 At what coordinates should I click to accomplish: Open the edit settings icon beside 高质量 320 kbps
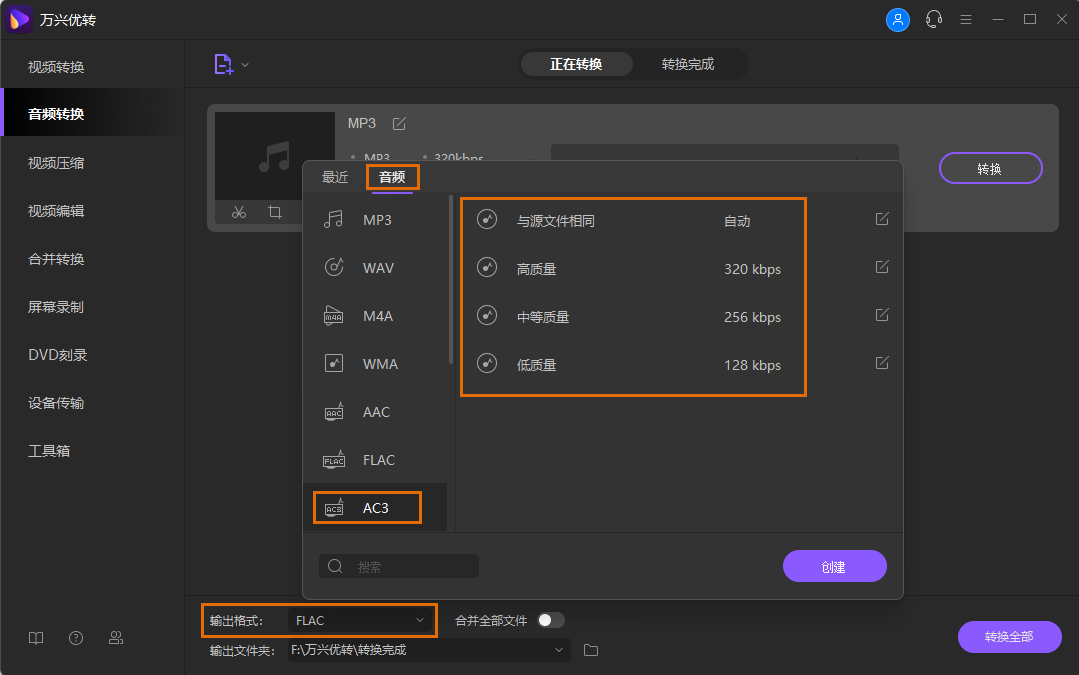881,266
